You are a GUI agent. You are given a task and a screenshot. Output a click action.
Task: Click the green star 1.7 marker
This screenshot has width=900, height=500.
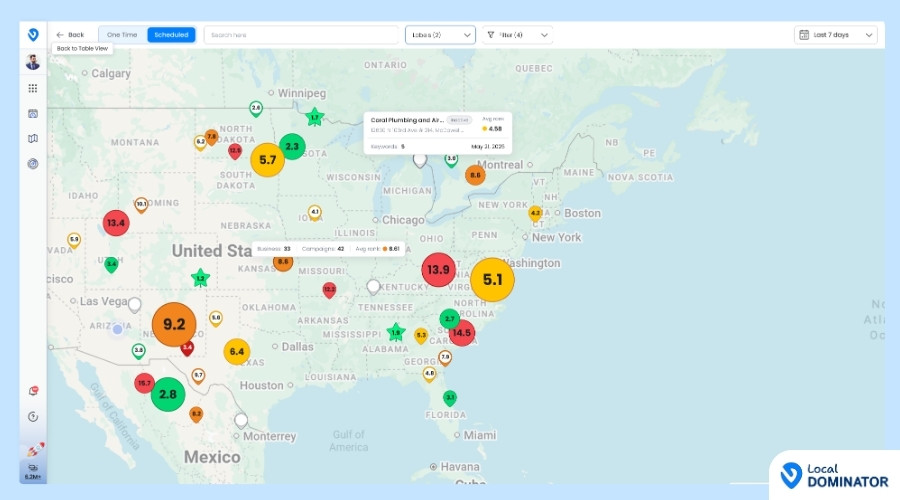[x=314, y=117]
